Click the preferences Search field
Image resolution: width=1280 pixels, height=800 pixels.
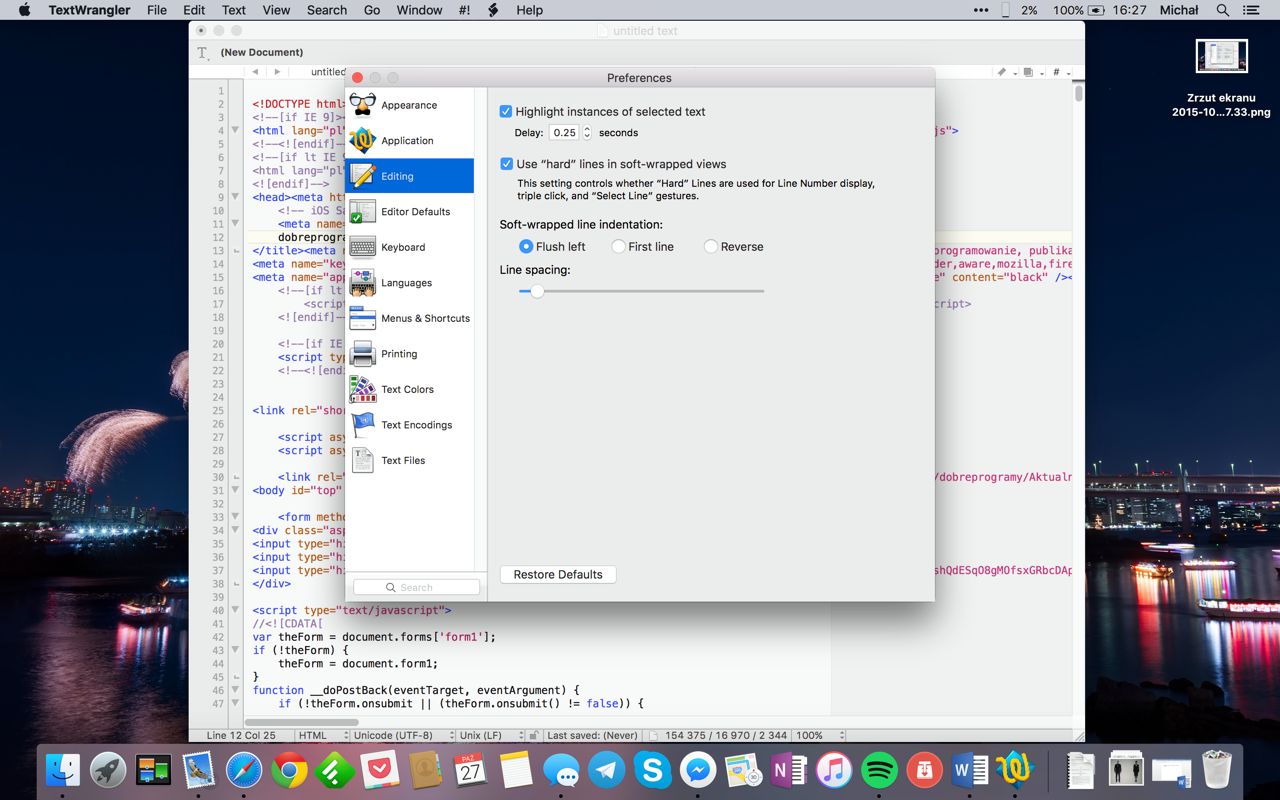click(x=417, y=587)
